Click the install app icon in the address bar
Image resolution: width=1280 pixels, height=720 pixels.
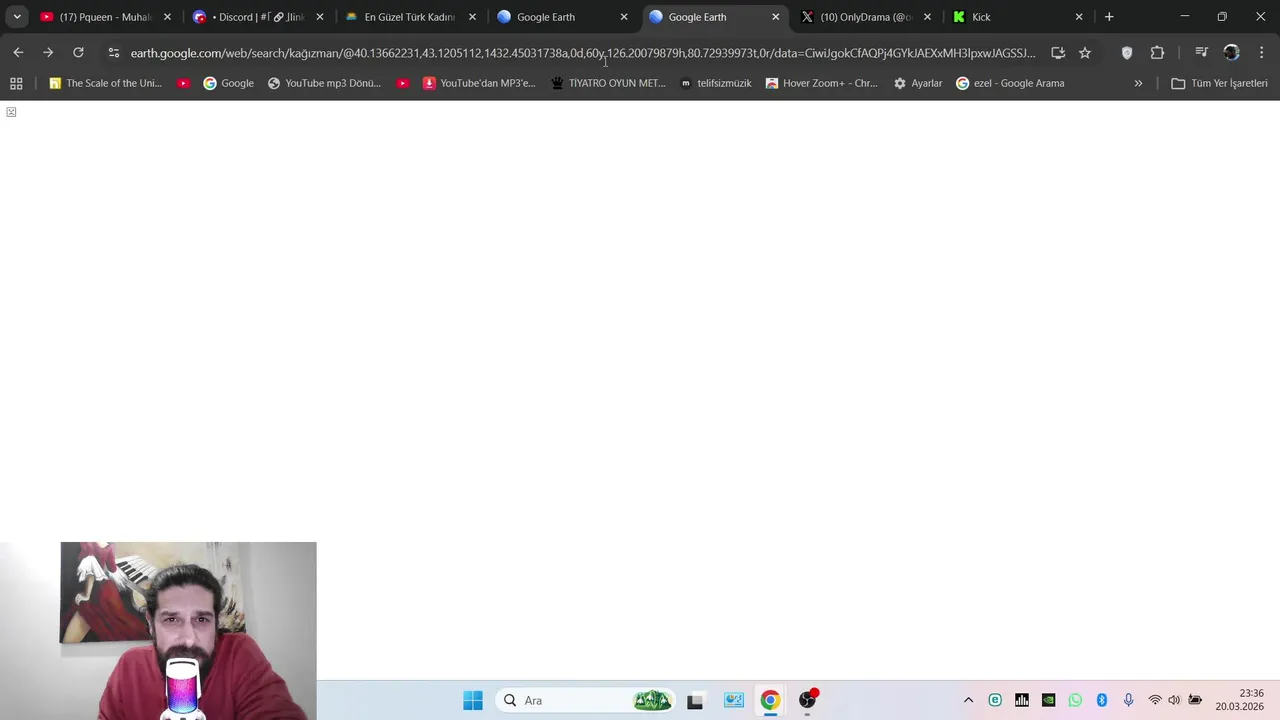1058,53
